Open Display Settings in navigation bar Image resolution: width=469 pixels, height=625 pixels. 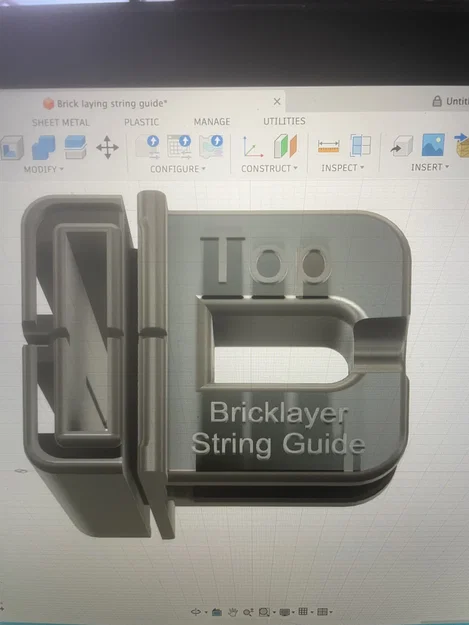click(x=285, y=612)
